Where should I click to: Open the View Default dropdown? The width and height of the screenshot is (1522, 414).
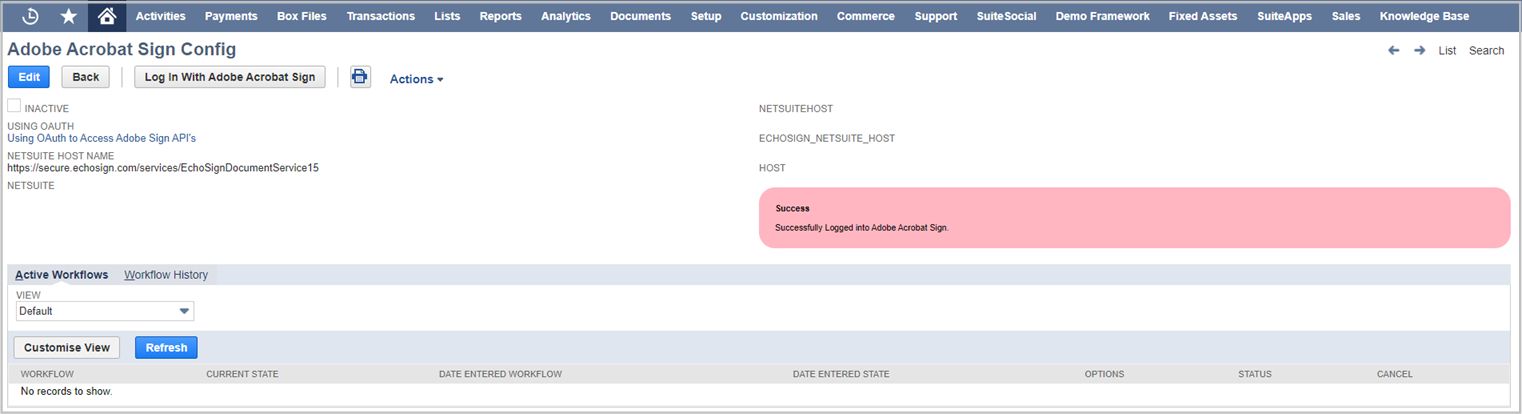pyautogui.click(x=105, y=311)
